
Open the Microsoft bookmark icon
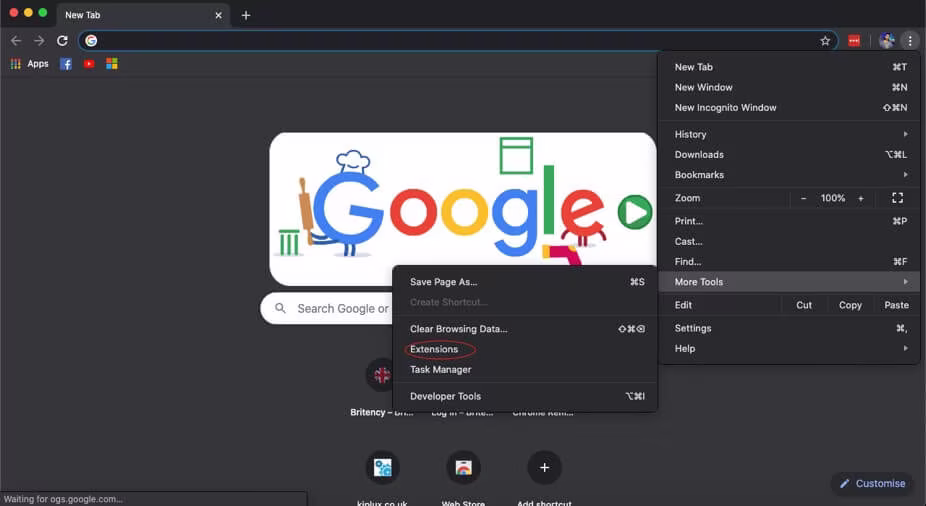(x=112, y=64)
